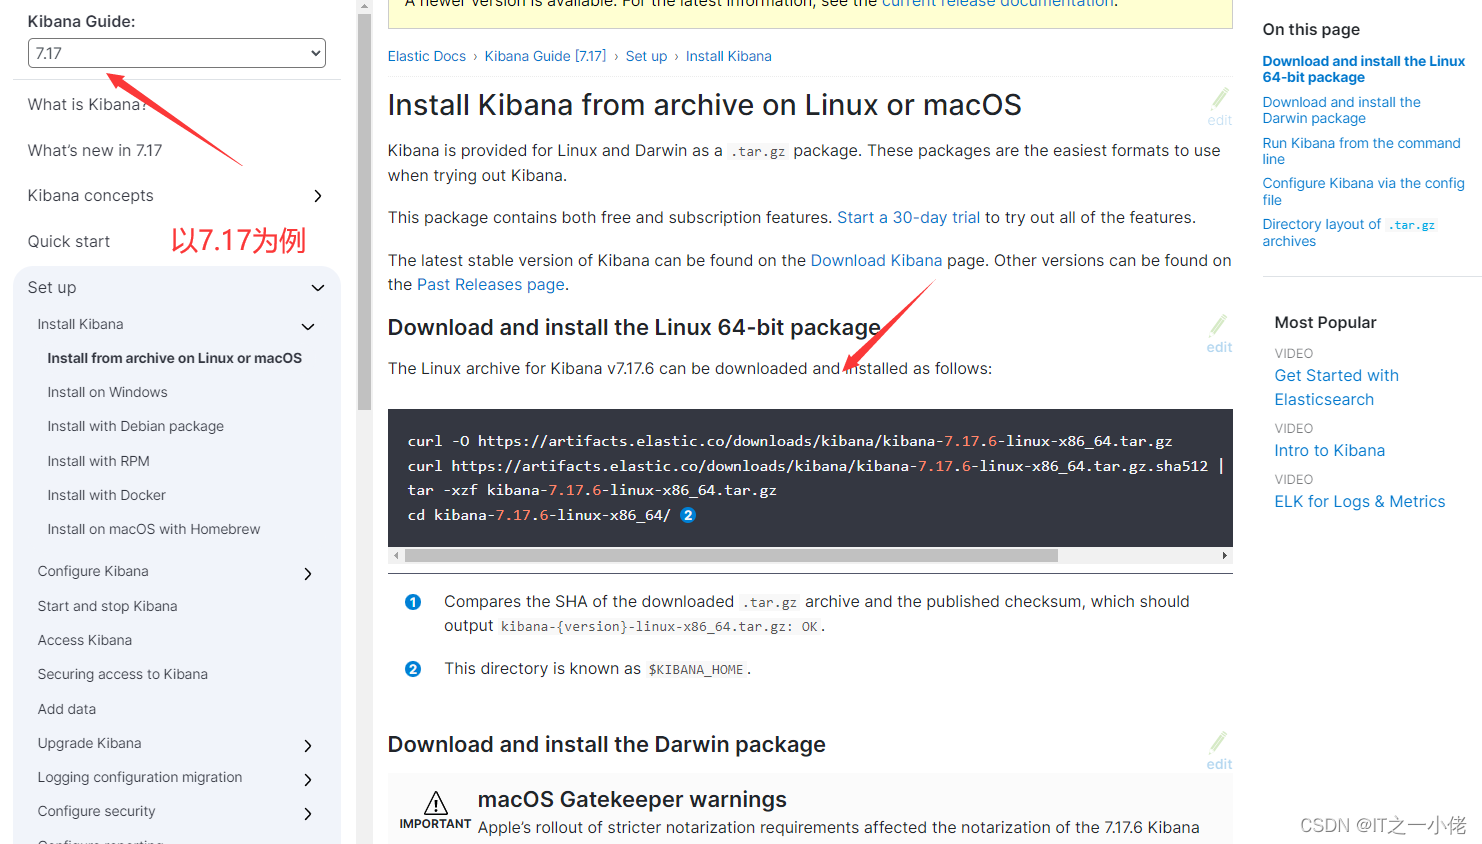Screen dimensions: 1482x844
Task: Click the code callout number 2 after cd command
Action: tap(688, 515)
